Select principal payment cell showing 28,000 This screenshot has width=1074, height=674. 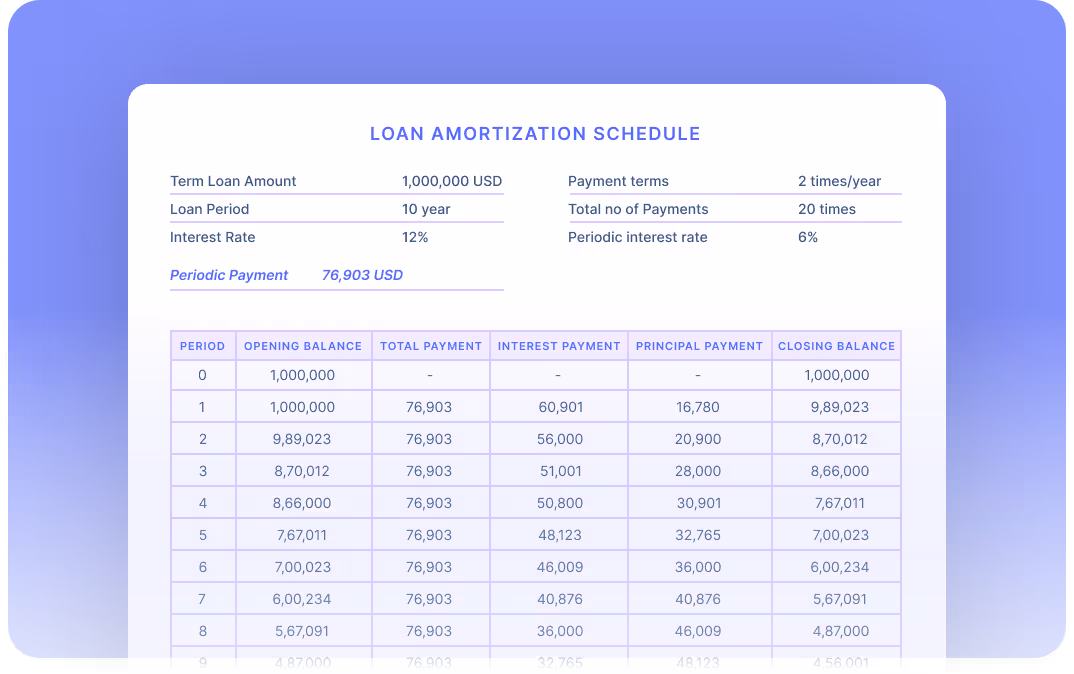[x=699, y=471]
